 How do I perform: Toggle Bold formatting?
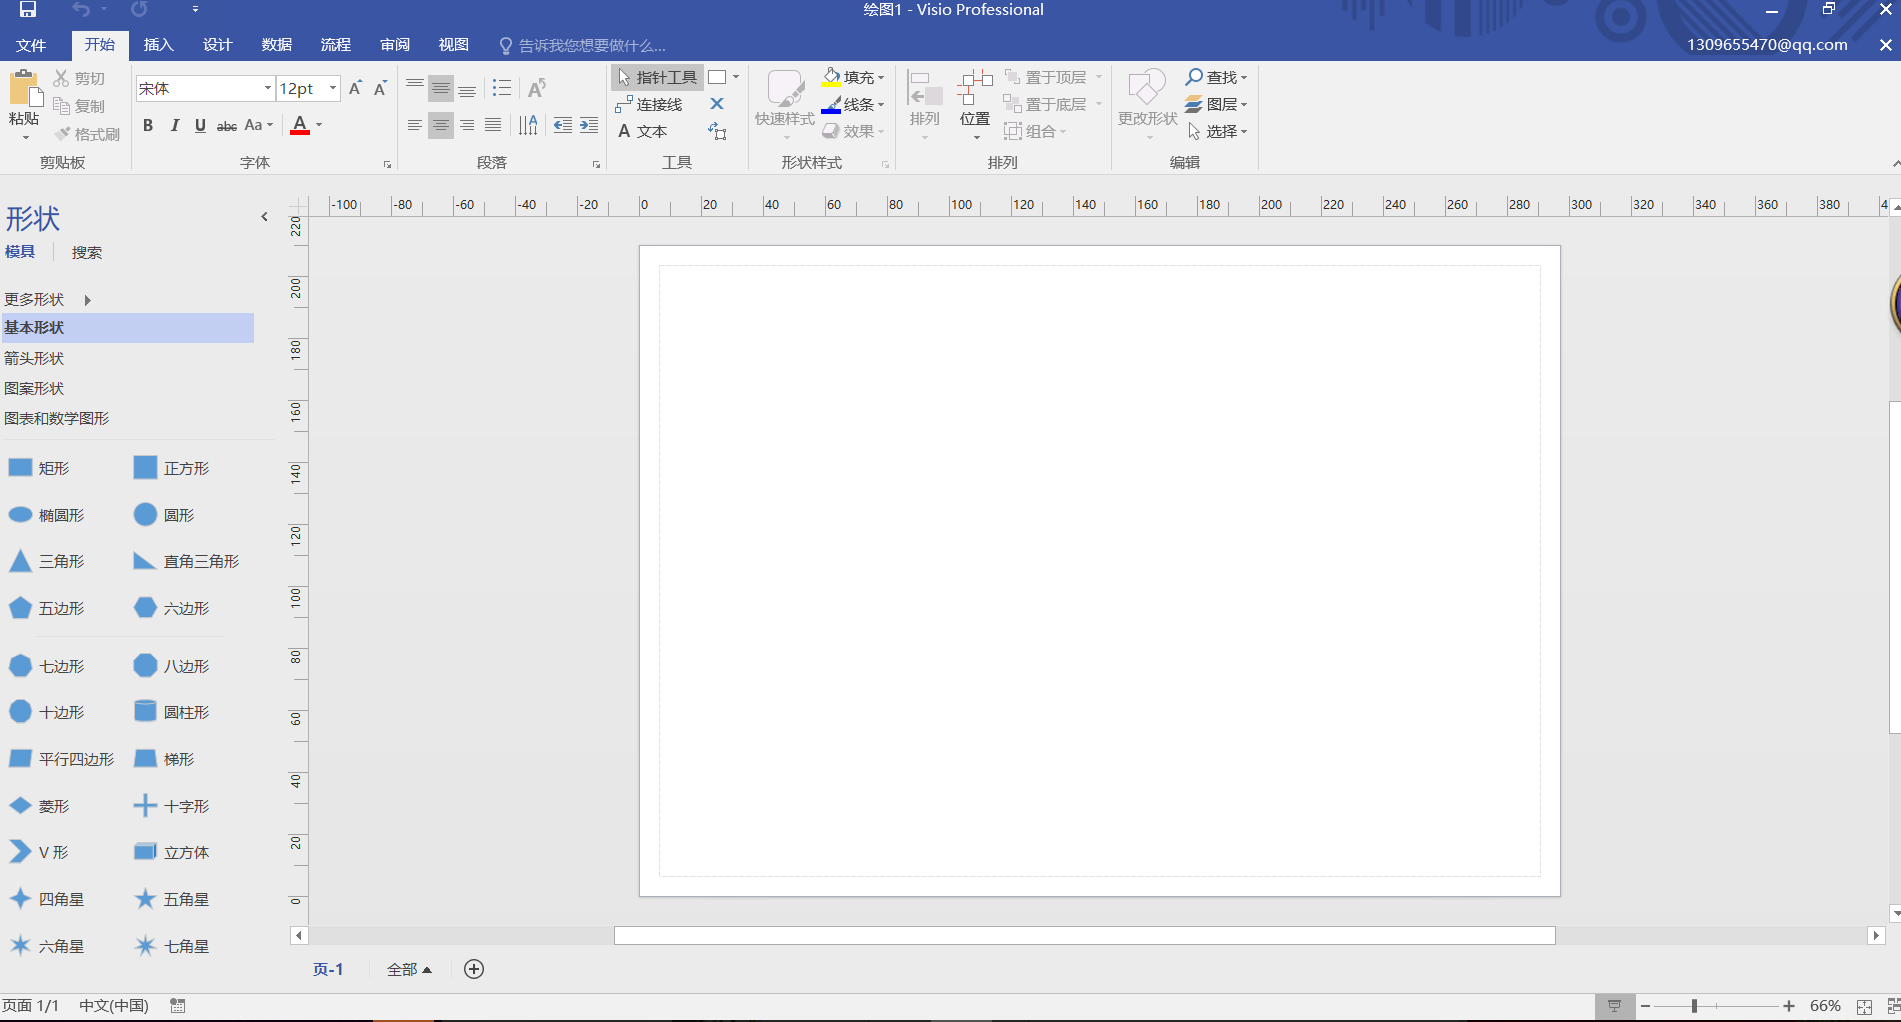click(148, 125)
